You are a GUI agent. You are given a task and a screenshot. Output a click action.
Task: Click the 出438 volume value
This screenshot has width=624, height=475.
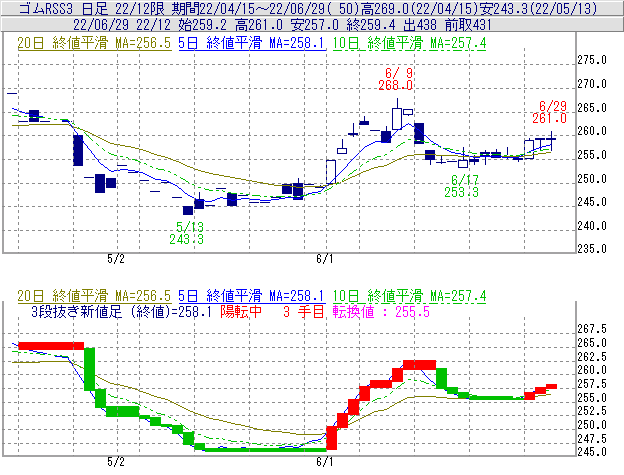tap(420, 25)
